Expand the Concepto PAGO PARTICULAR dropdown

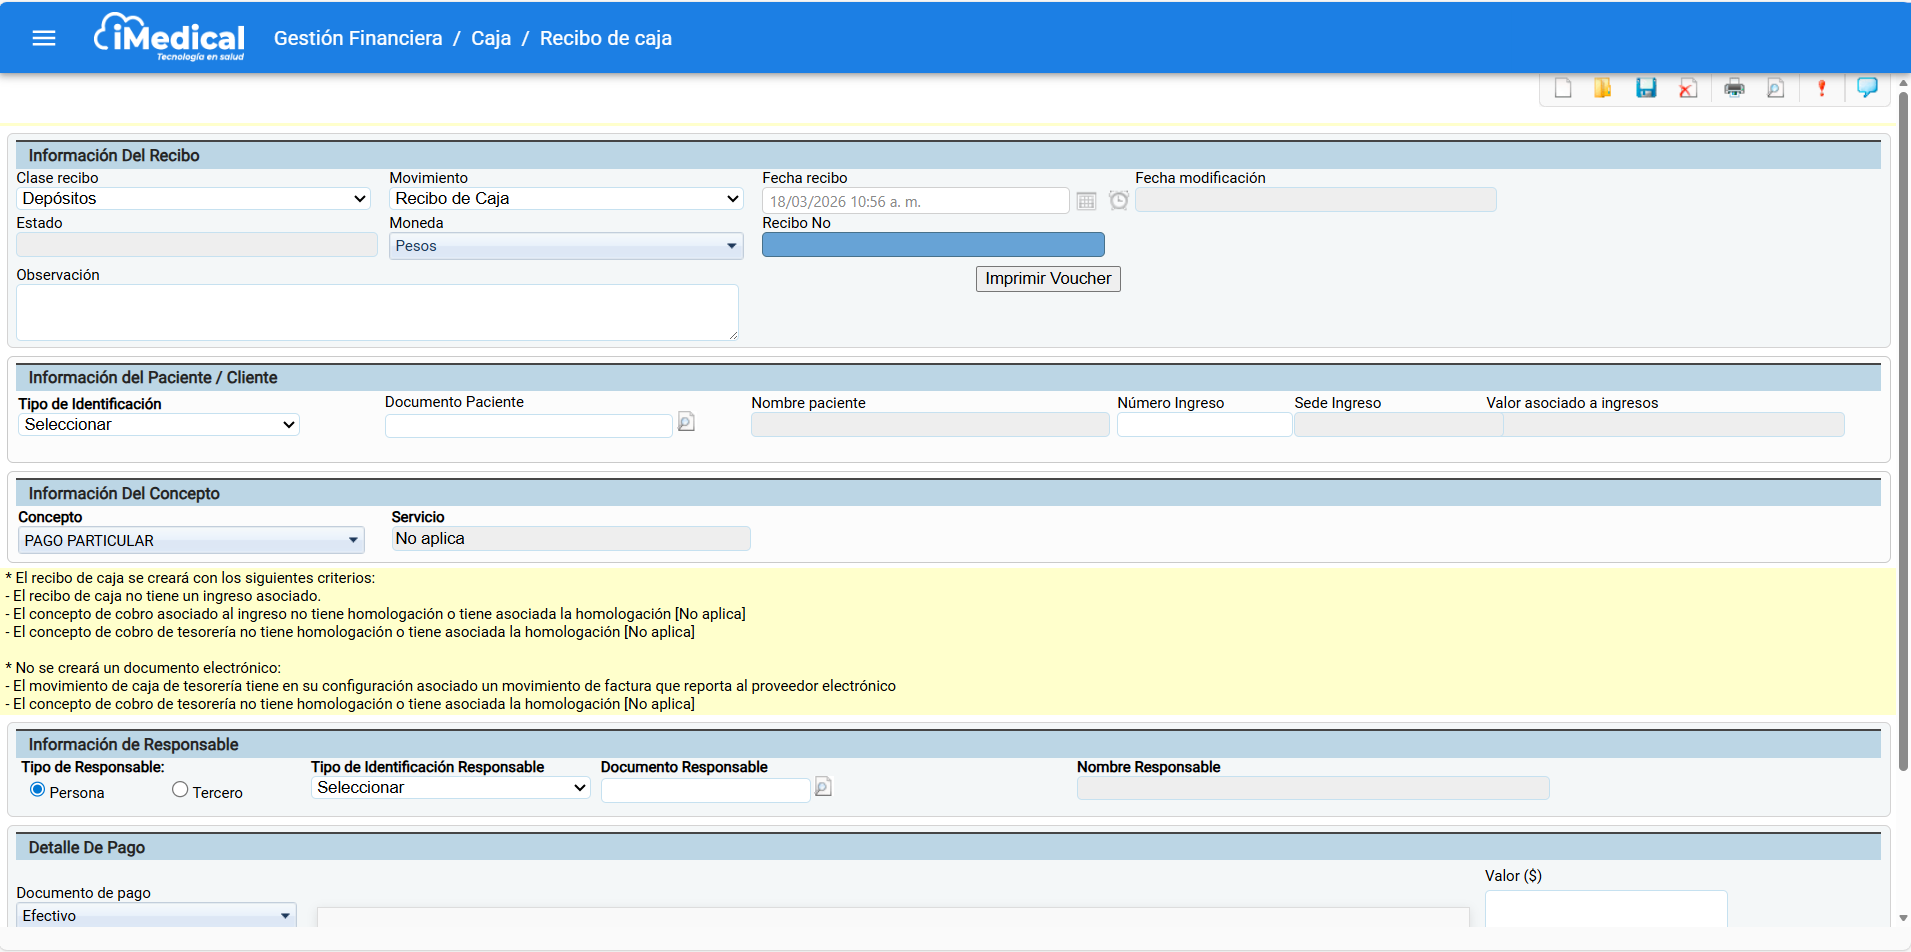click(x=191, y=540)
